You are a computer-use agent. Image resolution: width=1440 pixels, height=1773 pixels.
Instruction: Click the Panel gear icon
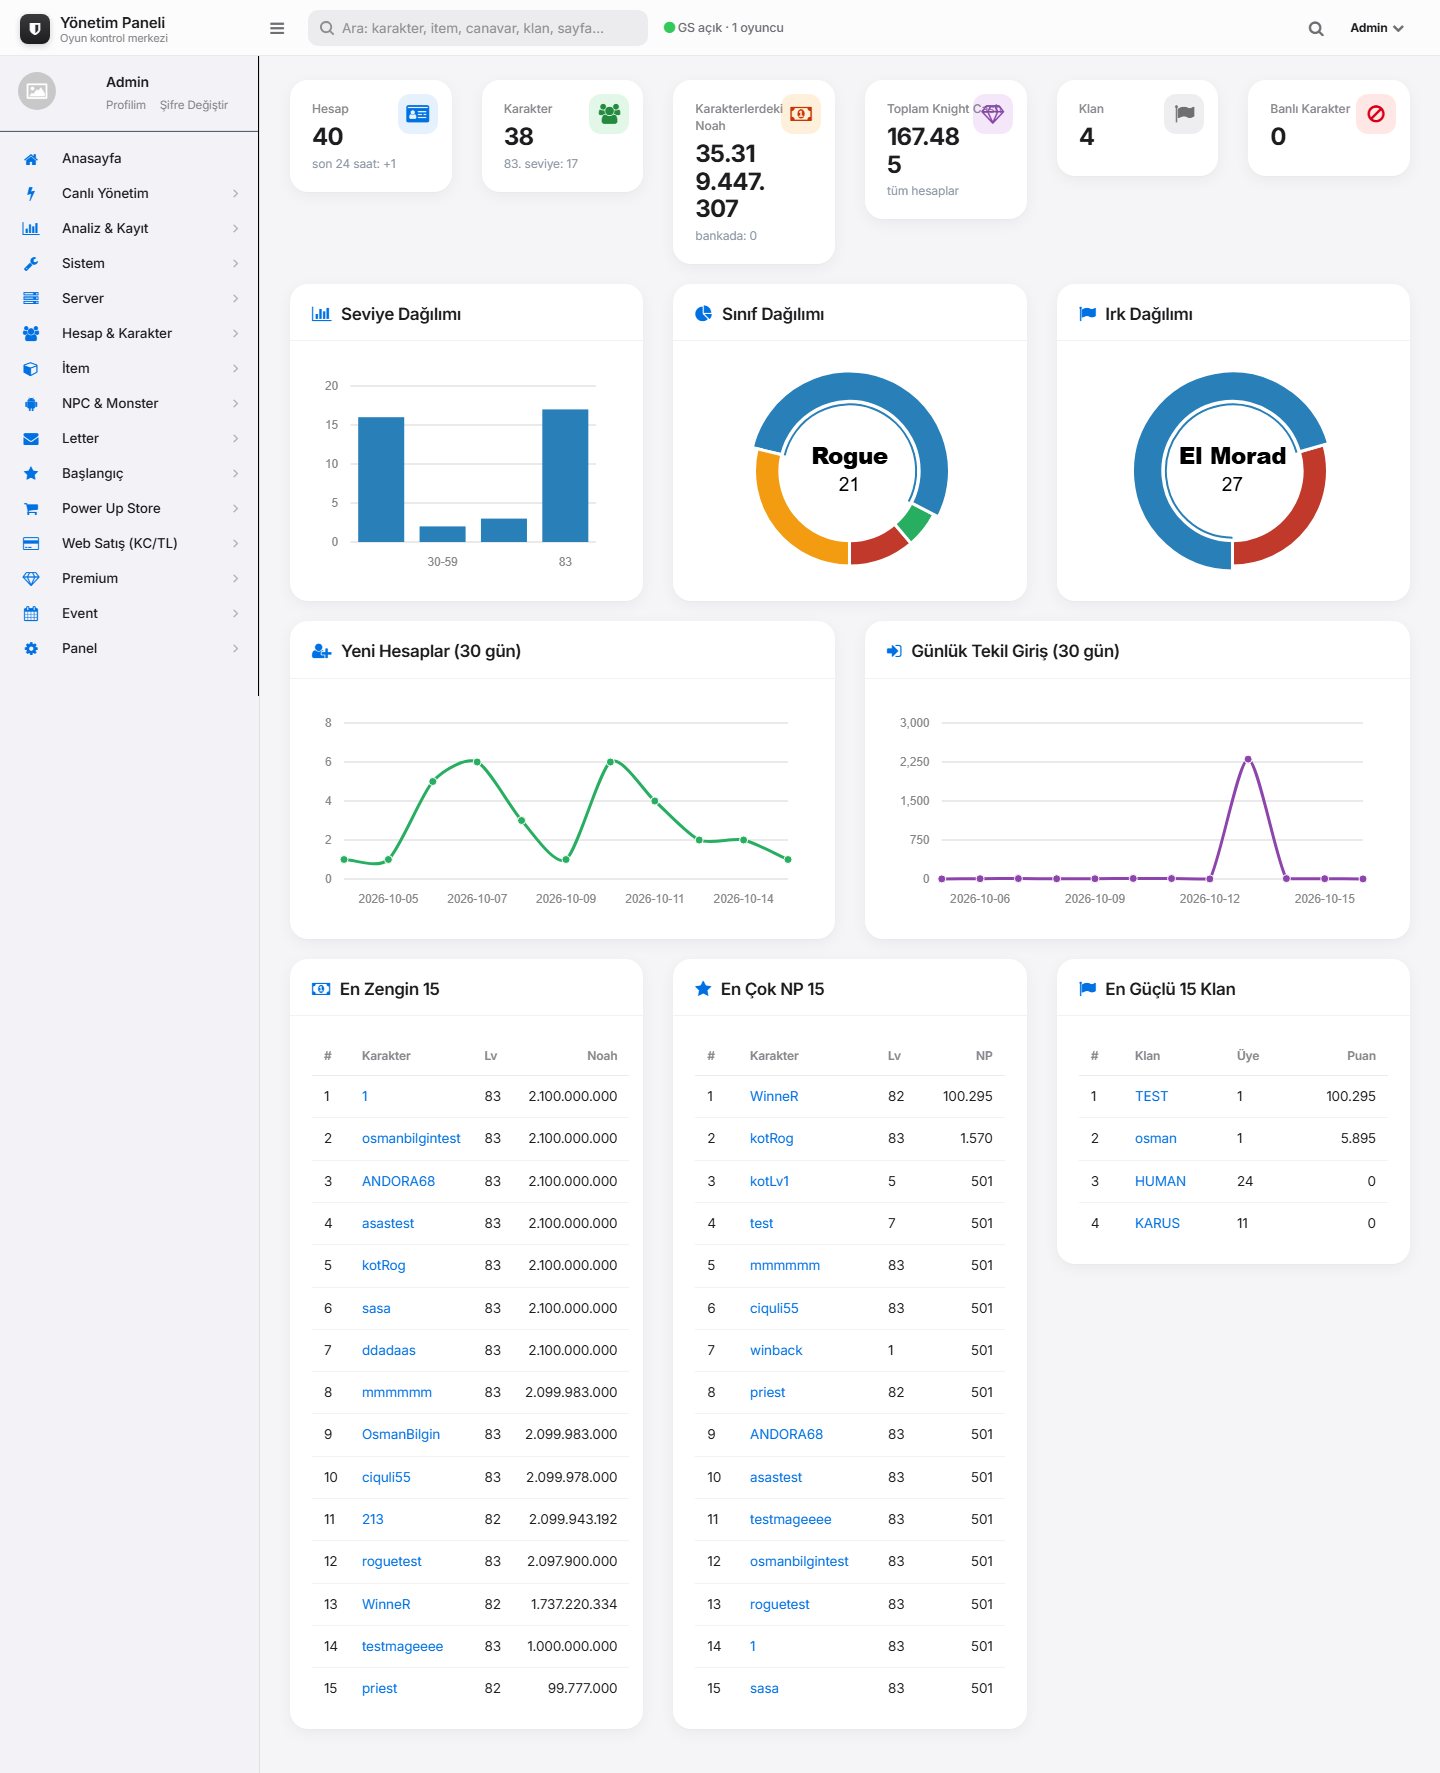31,649
